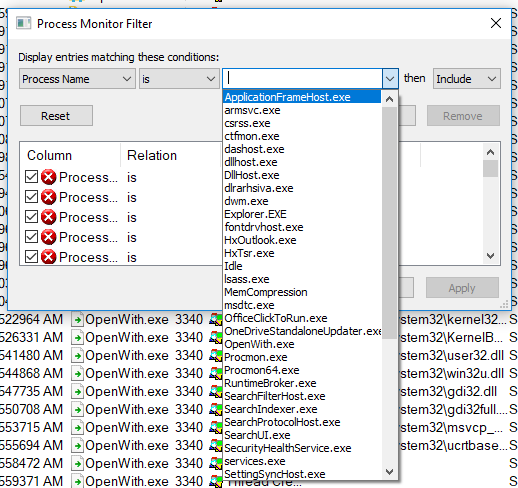Select OpenWith.exe in the dropdown list

point(302,344)
